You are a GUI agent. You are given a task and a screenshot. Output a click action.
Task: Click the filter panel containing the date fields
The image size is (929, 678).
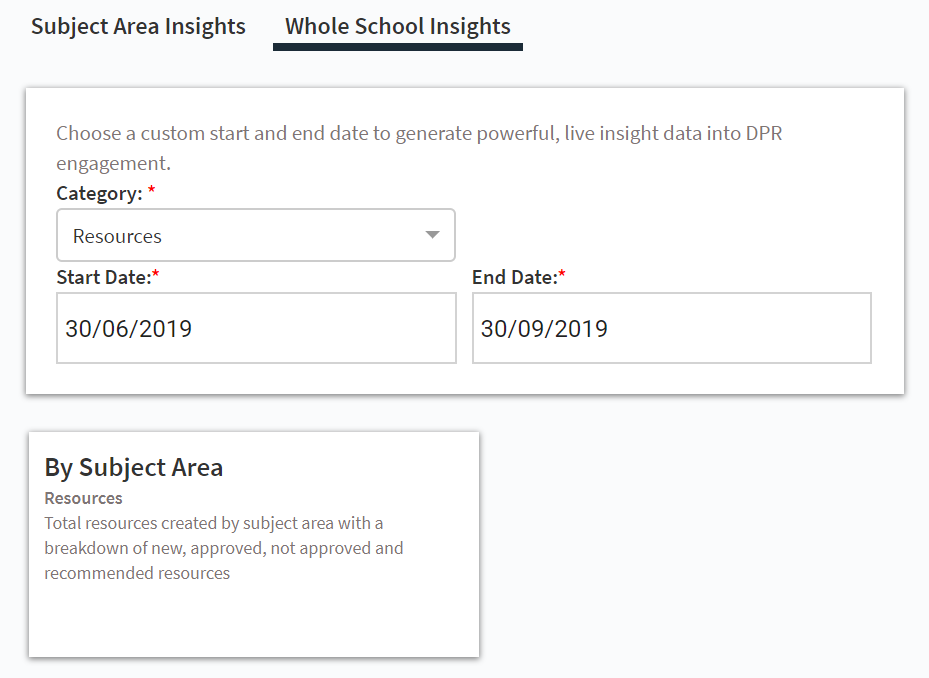click(464, 240)
